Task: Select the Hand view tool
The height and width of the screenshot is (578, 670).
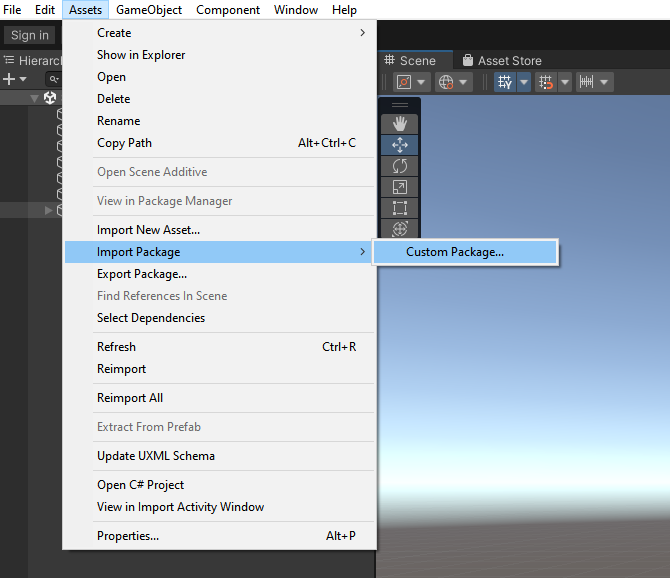Action: [400, 123]
